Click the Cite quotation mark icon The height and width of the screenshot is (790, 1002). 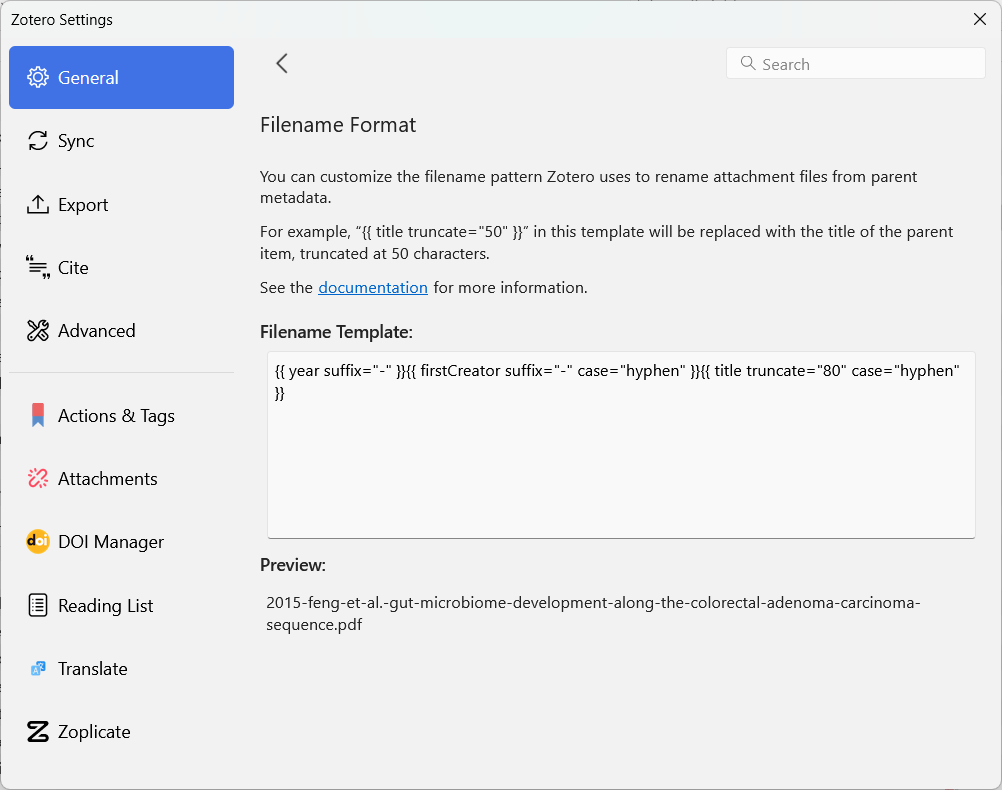point(38,268)
